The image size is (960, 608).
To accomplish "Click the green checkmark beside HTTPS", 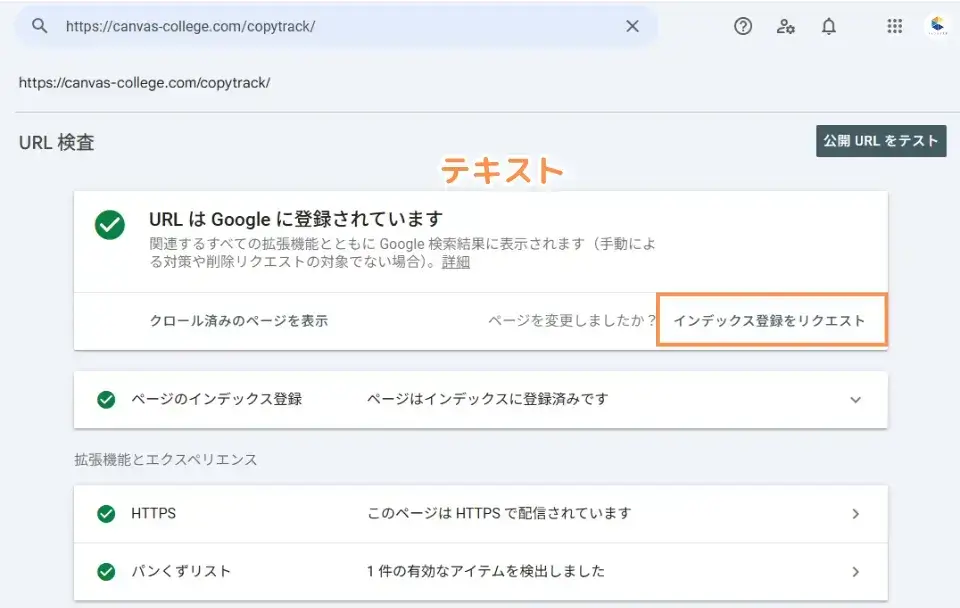I will (106, 514).
